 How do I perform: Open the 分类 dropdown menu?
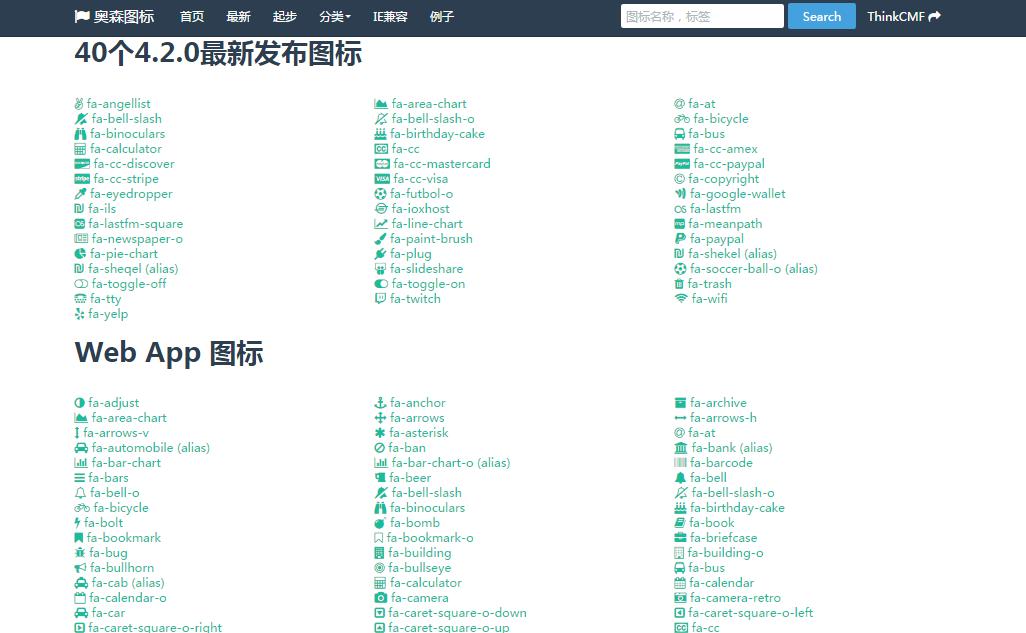(x=333, y=16)
